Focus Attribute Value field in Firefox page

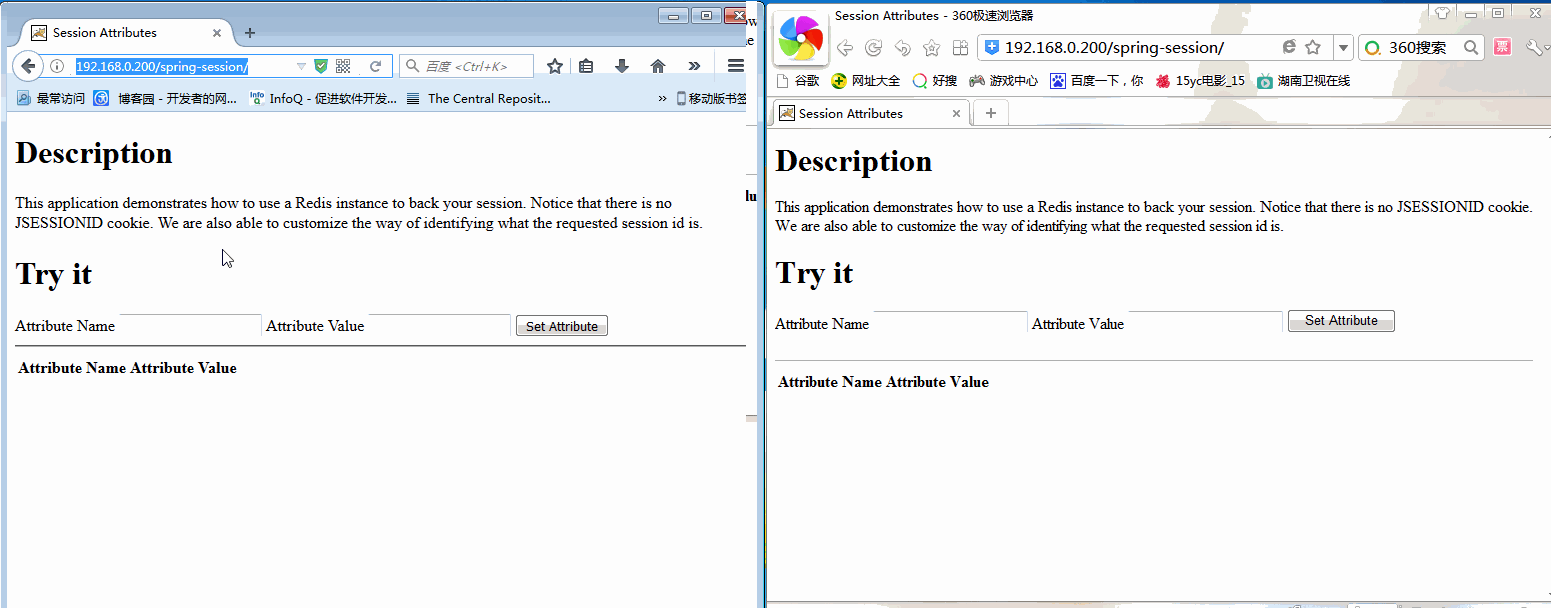[x=439, y=325]
